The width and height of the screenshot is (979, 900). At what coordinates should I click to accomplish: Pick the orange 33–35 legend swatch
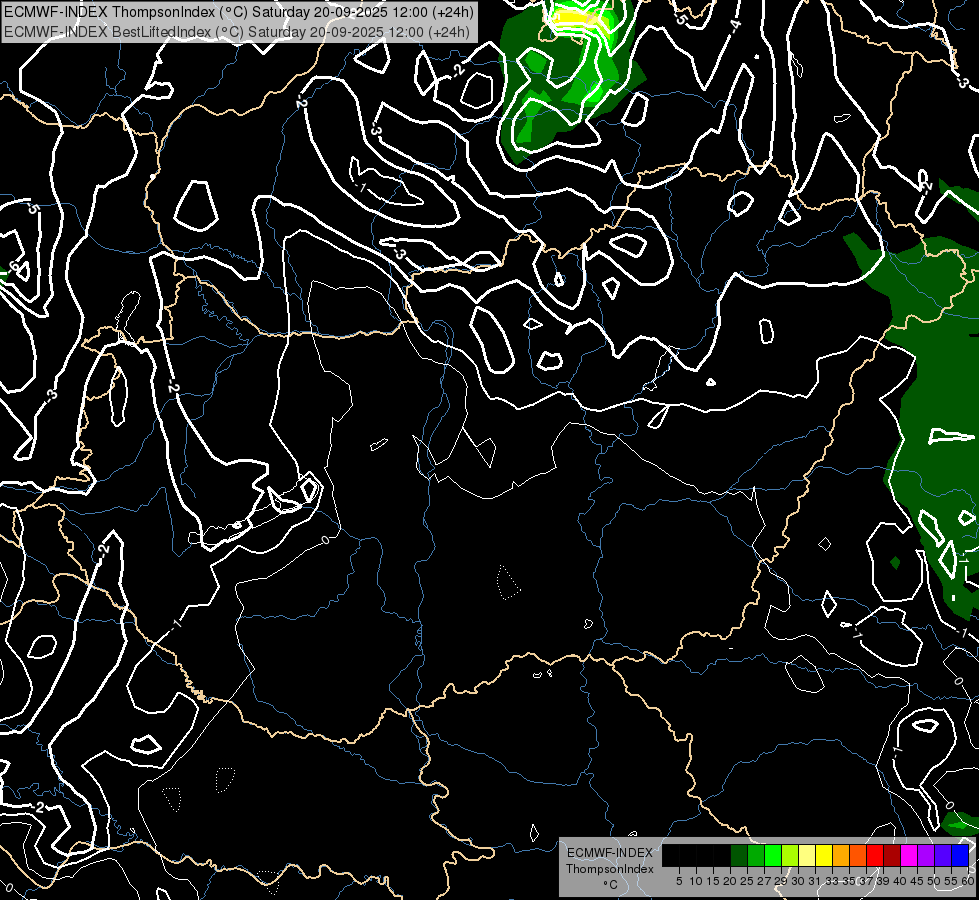841,855
